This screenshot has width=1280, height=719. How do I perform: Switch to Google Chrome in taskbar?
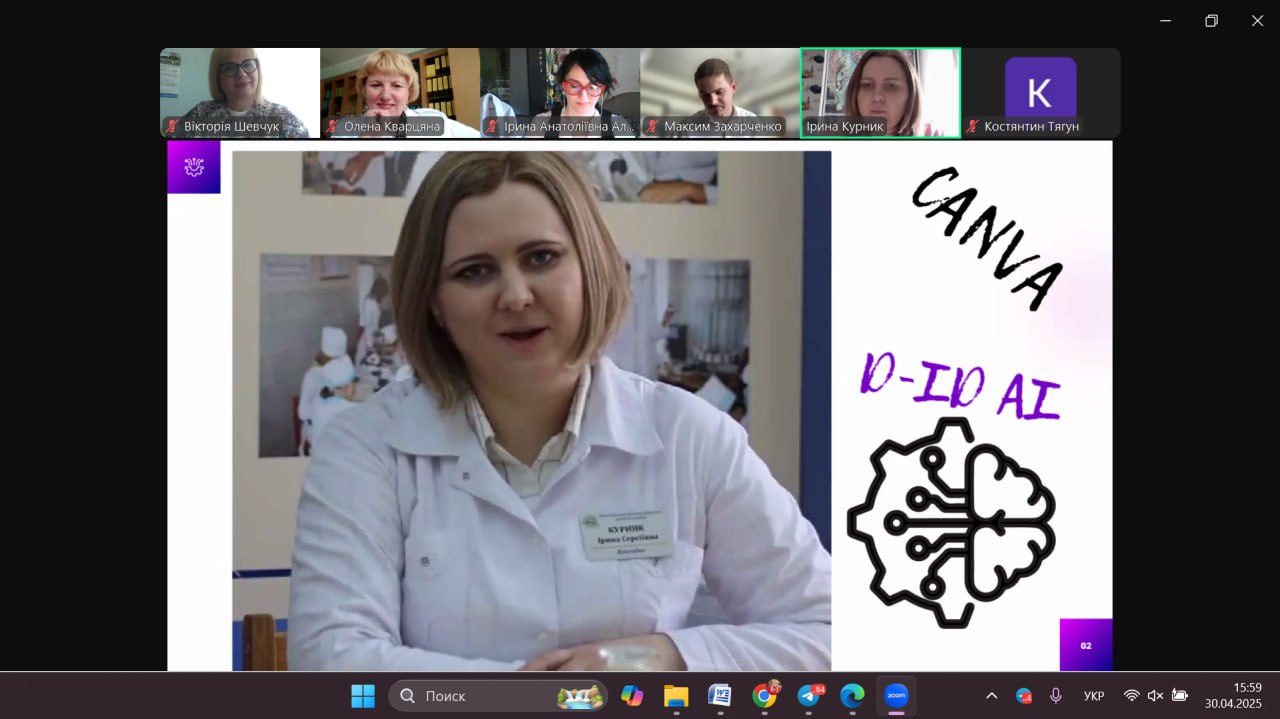coord(765,696)
